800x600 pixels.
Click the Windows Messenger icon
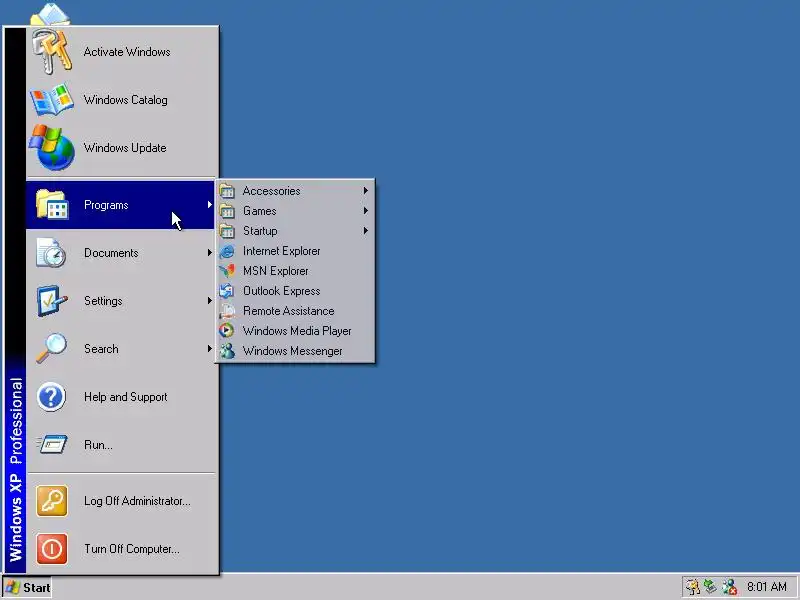tap(227, 351)
